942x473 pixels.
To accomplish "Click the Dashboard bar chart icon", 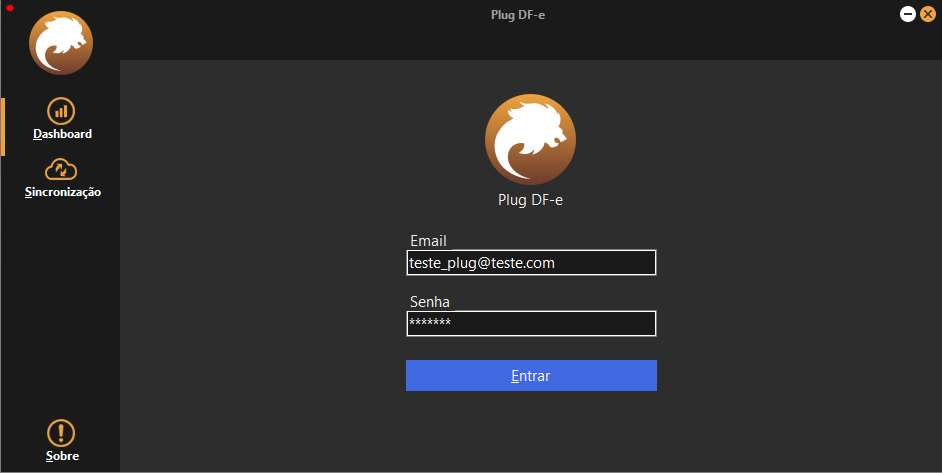I will [61, 111].
